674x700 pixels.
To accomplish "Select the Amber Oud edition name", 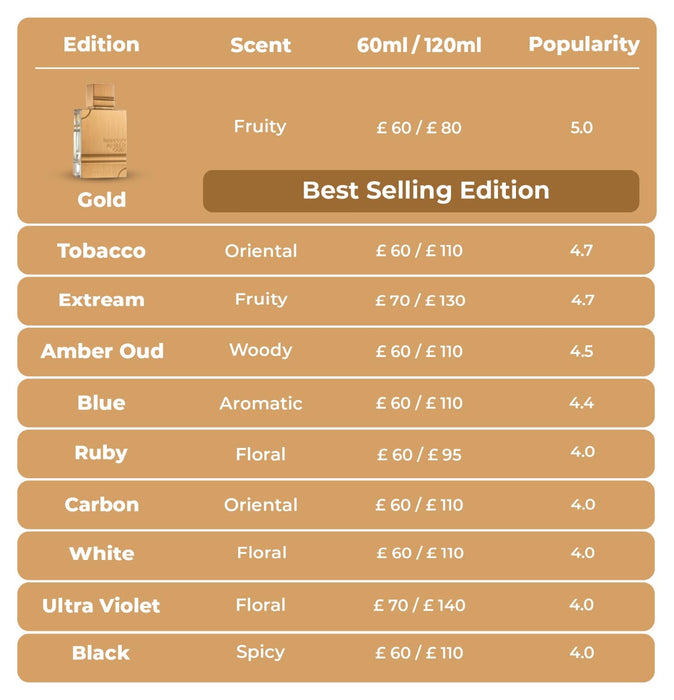I will coord(102,351).
